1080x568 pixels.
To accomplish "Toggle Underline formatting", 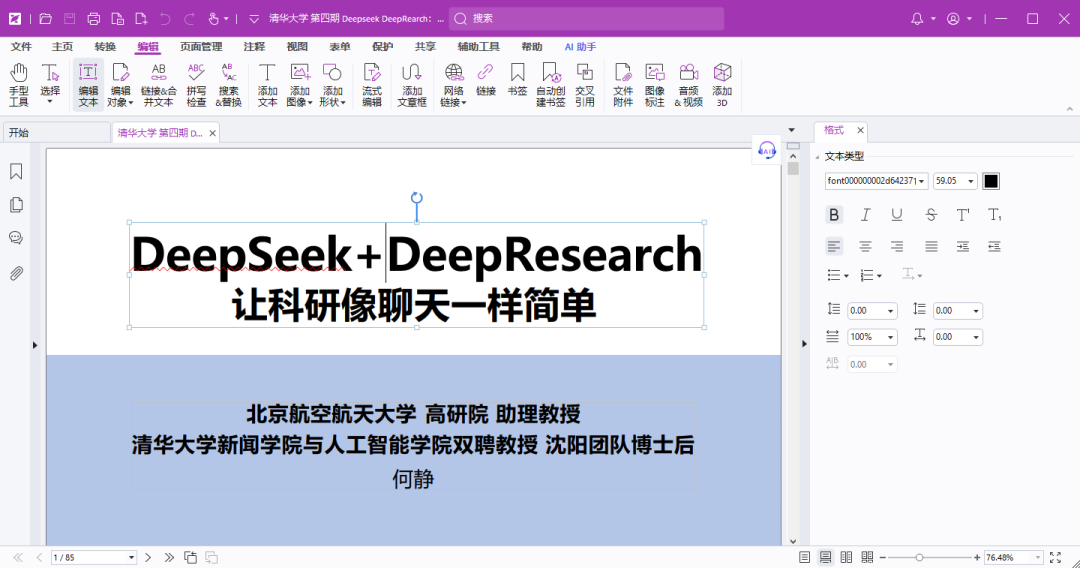I will click(x=896, y=215).
